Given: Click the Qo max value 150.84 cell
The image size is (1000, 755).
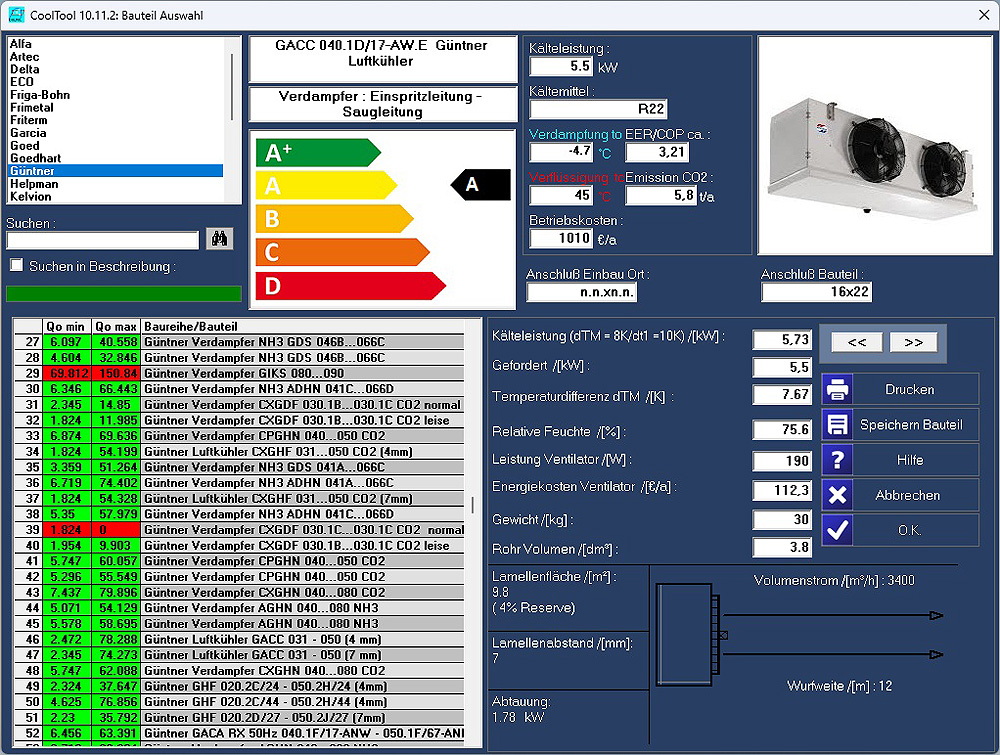Looking at the screenshot, I should [116, 374].
